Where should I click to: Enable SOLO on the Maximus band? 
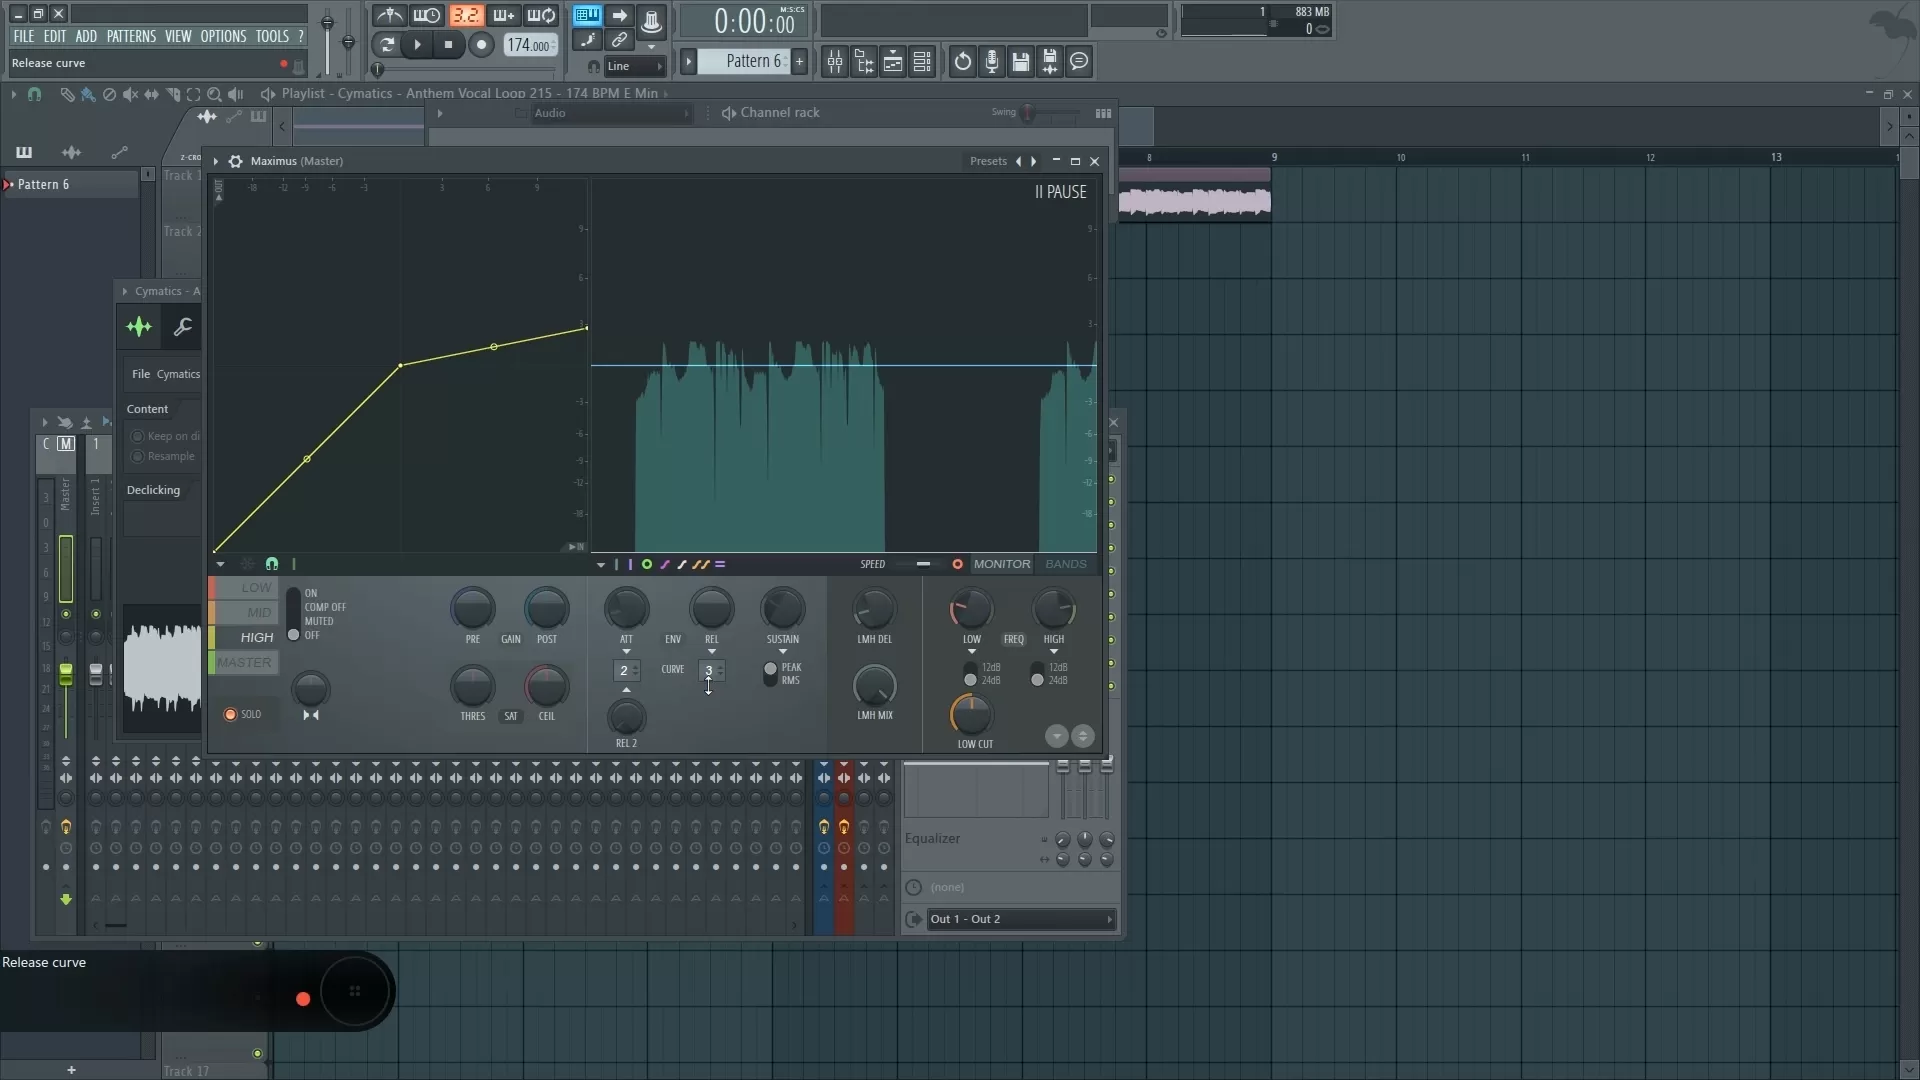click(231, 714)
